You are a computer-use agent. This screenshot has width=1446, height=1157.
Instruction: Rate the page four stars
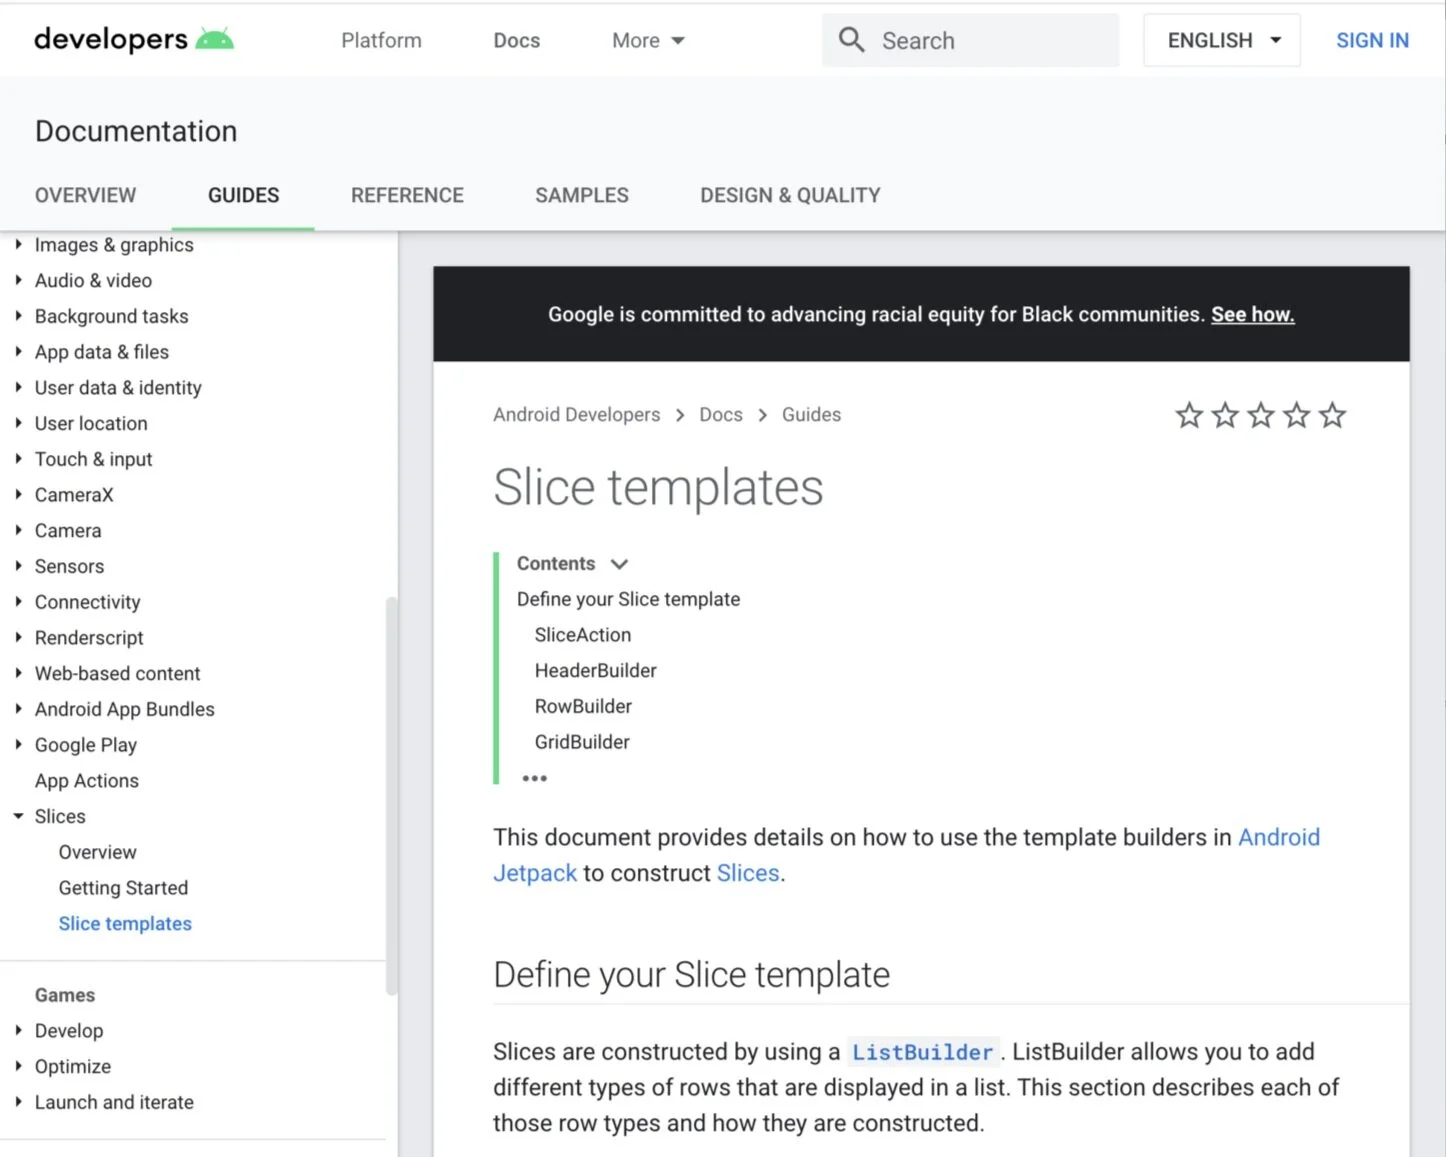coord(1297,415)
